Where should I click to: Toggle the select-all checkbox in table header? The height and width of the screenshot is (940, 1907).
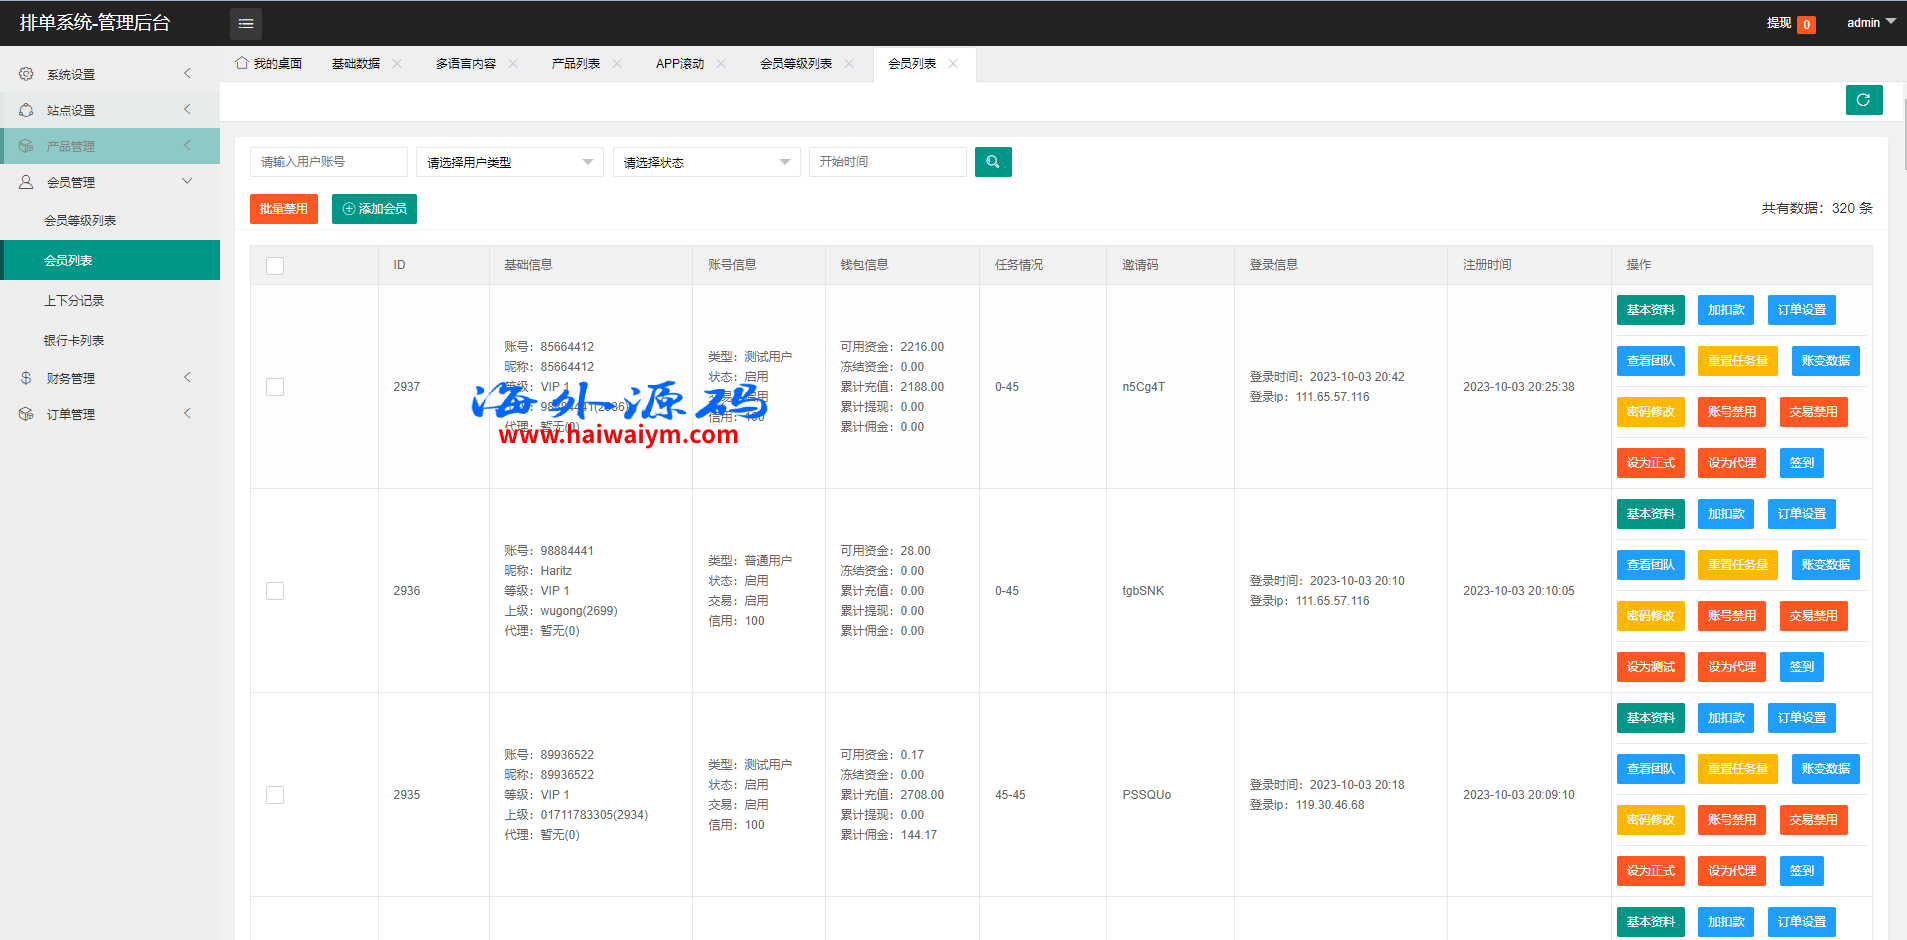coord(275,265)
